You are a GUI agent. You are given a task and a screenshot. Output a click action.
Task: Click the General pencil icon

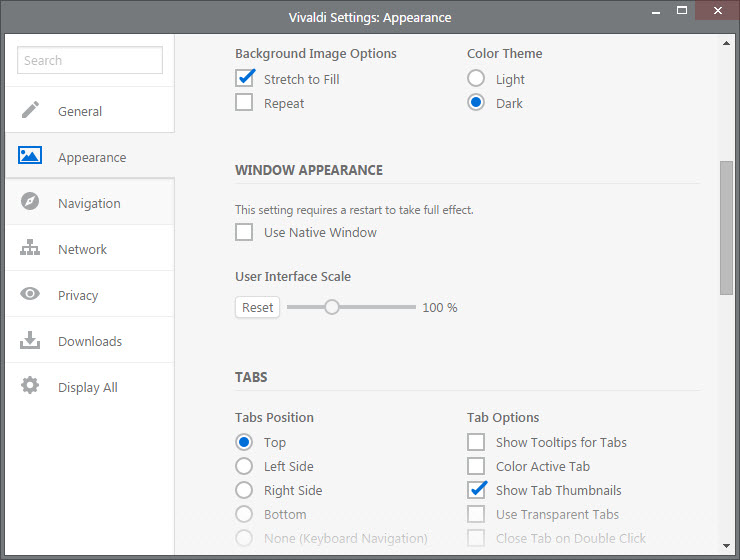[30, 110]
